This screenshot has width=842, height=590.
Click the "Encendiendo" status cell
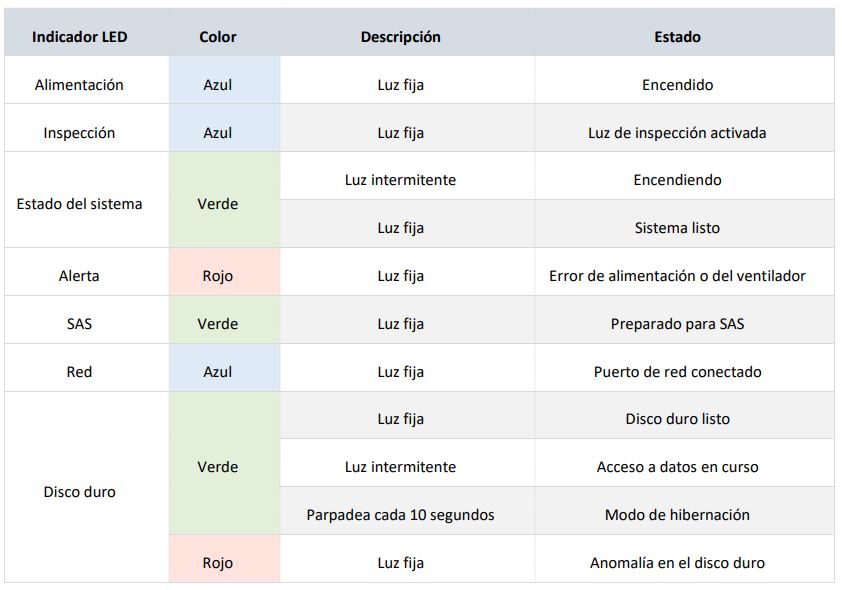[x=677, y=180]
